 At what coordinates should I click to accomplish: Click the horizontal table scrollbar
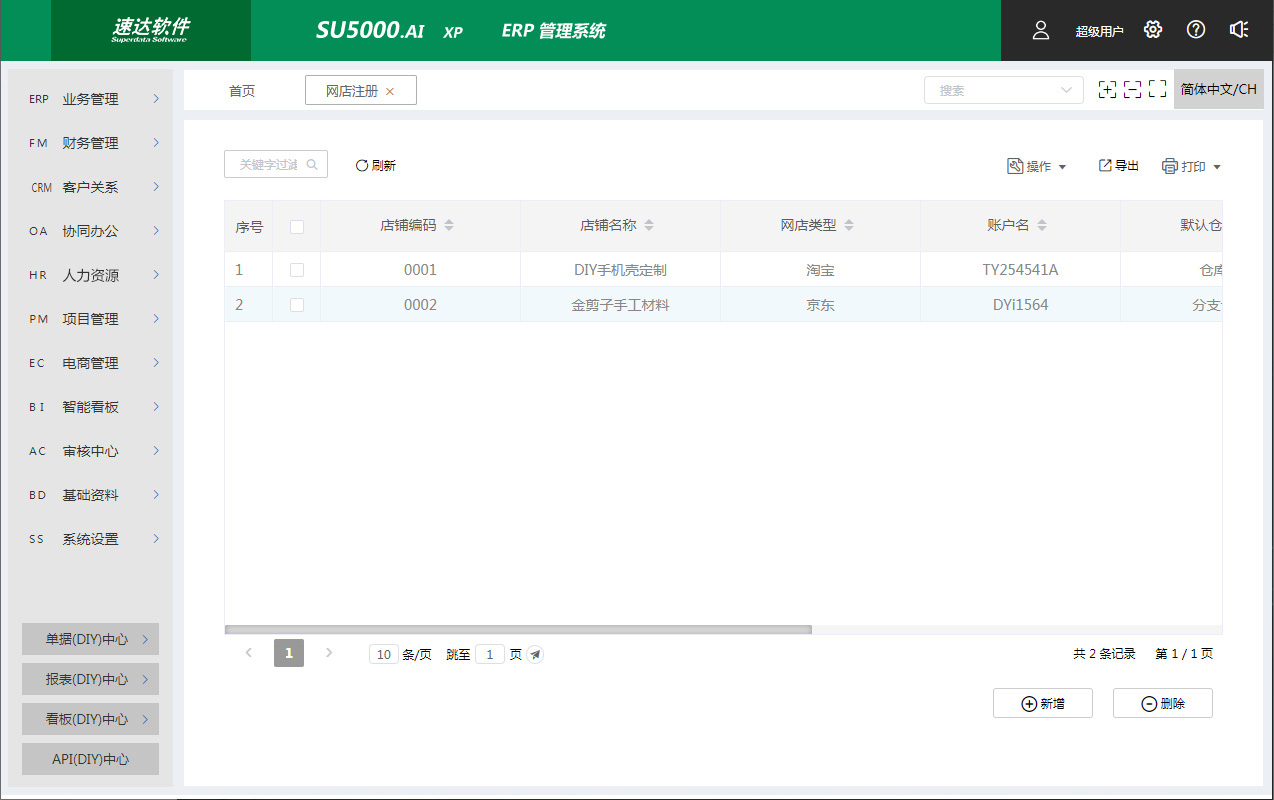tap(518, 630)
